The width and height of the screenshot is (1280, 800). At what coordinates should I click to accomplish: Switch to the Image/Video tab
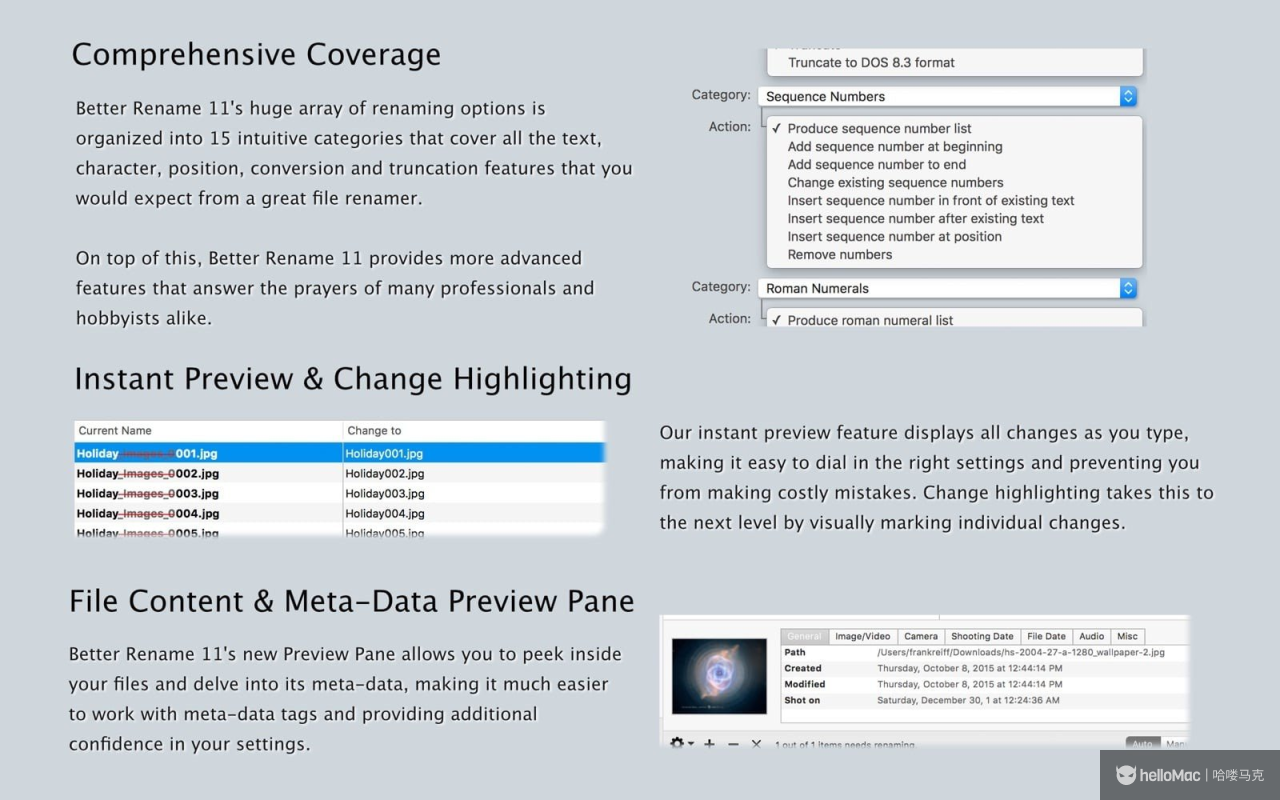coord(862,636)
